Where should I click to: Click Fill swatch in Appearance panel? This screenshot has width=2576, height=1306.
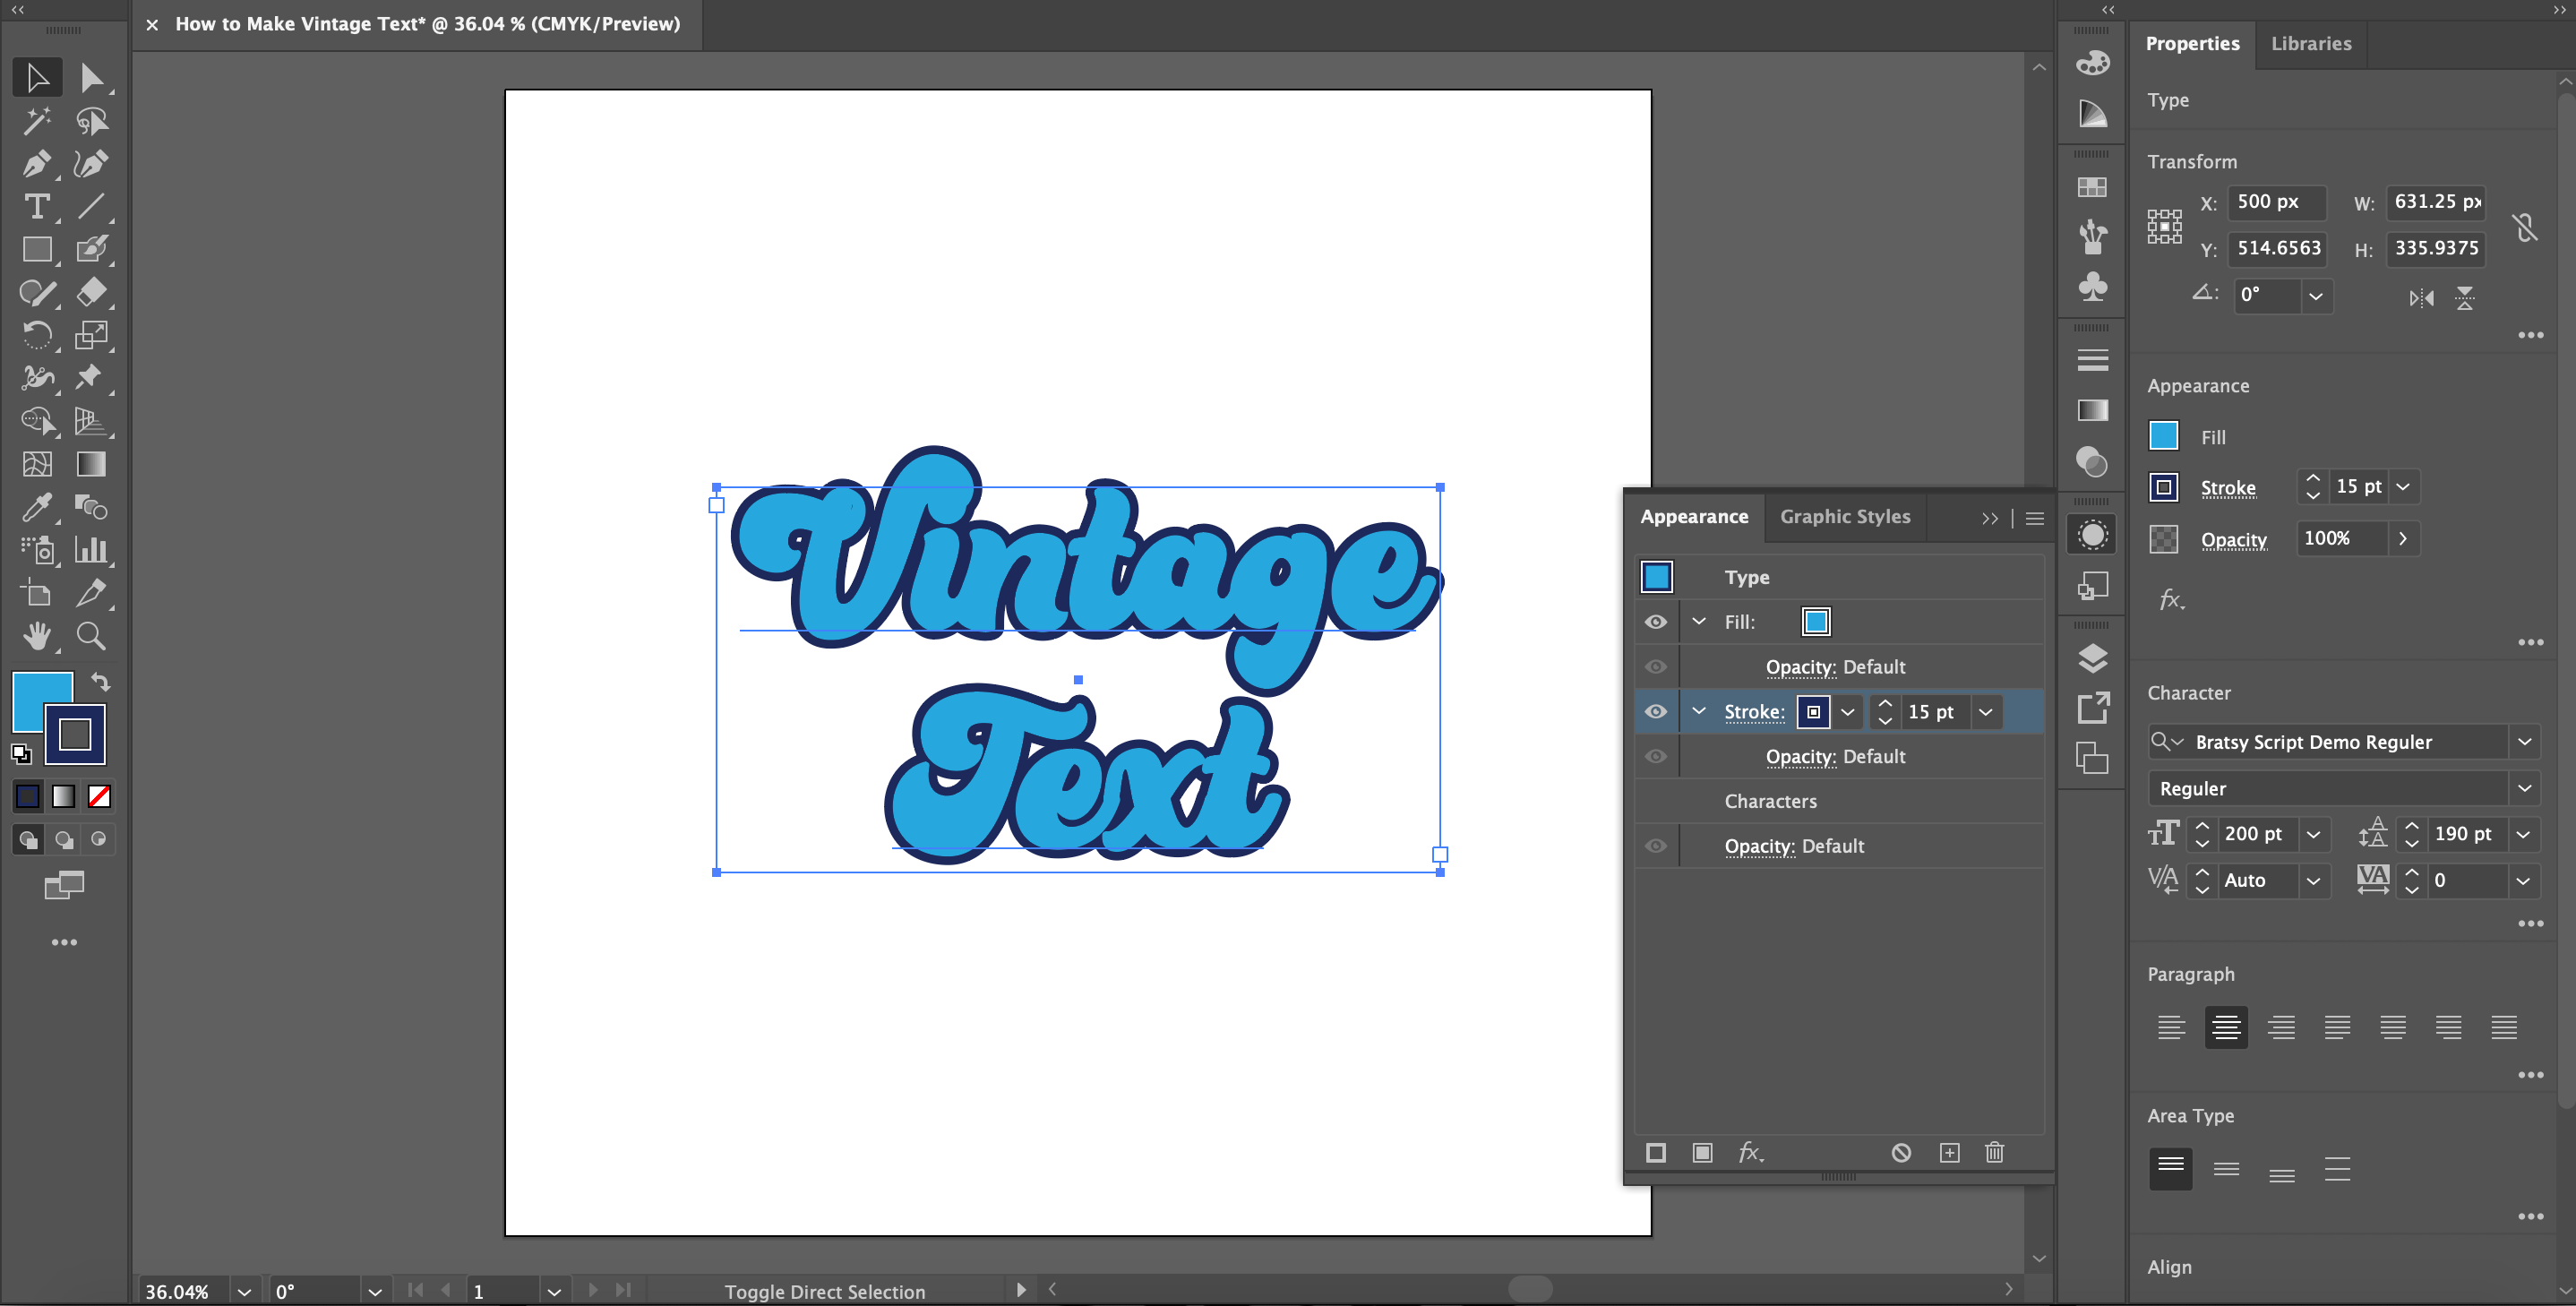click(1816, 622)
